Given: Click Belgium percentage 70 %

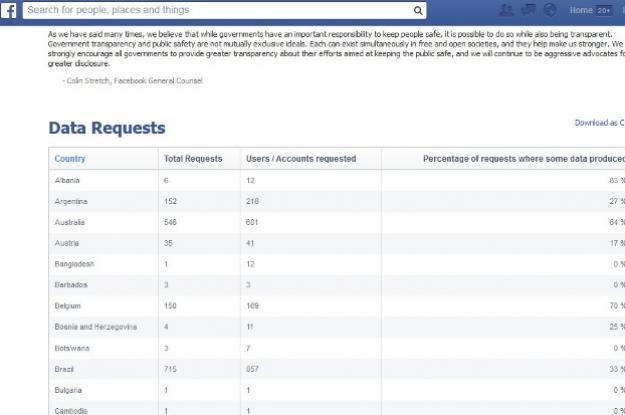Looking at the screenshot, I should point(617,306).
